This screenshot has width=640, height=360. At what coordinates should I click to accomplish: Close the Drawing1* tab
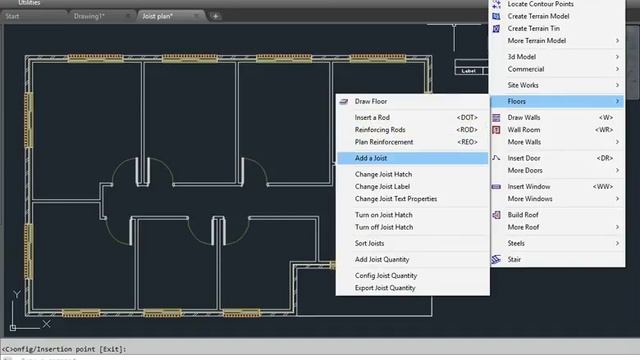tap(128, 16)
